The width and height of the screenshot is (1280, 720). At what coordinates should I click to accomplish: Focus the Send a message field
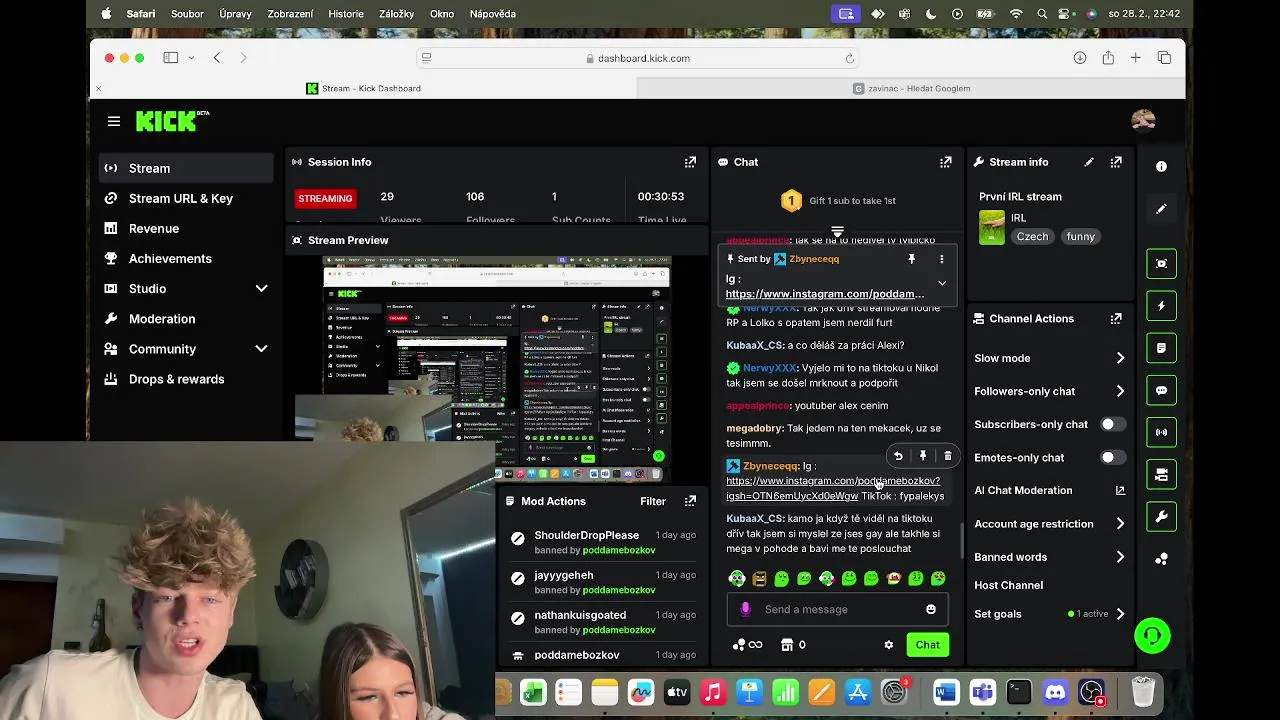837,609
